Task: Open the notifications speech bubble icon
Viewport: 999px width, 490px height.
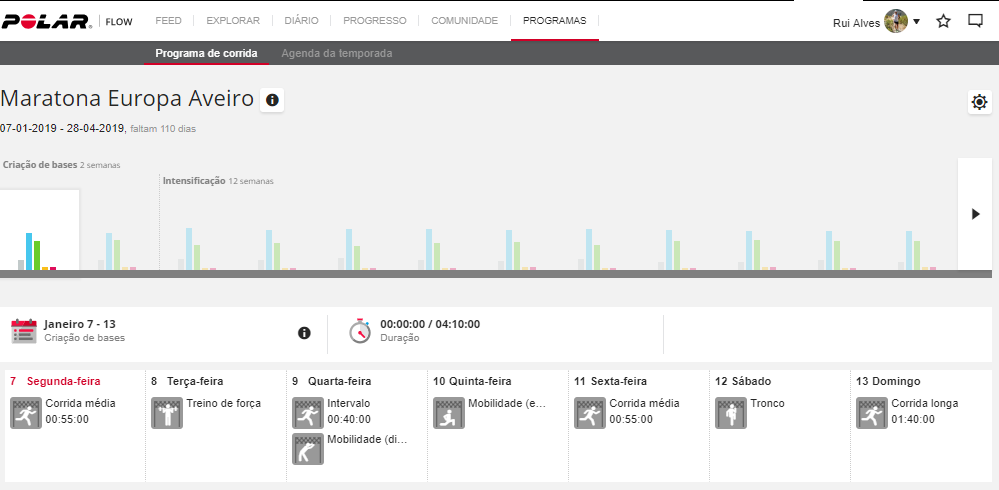Action: 976,21
